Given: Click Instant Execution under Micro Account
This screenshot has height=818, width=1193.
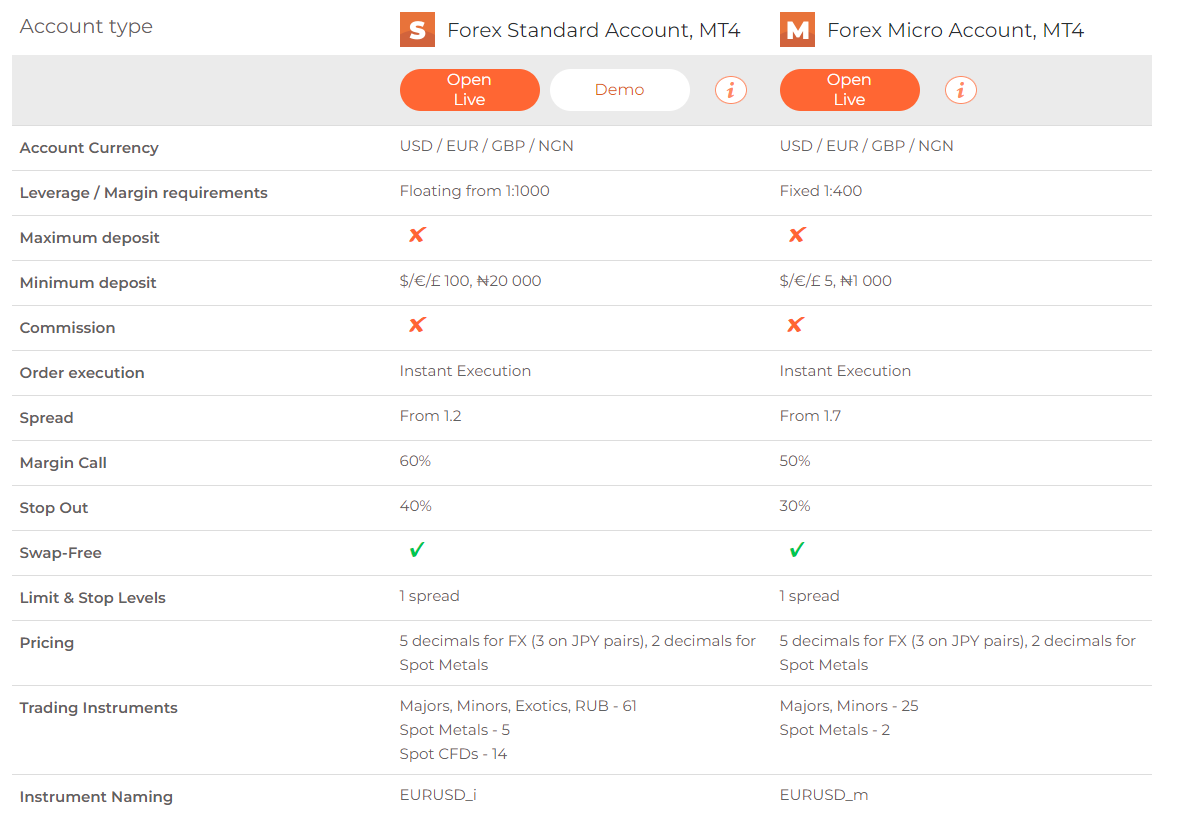Looking at the screenshot, I should pos(845,371).
